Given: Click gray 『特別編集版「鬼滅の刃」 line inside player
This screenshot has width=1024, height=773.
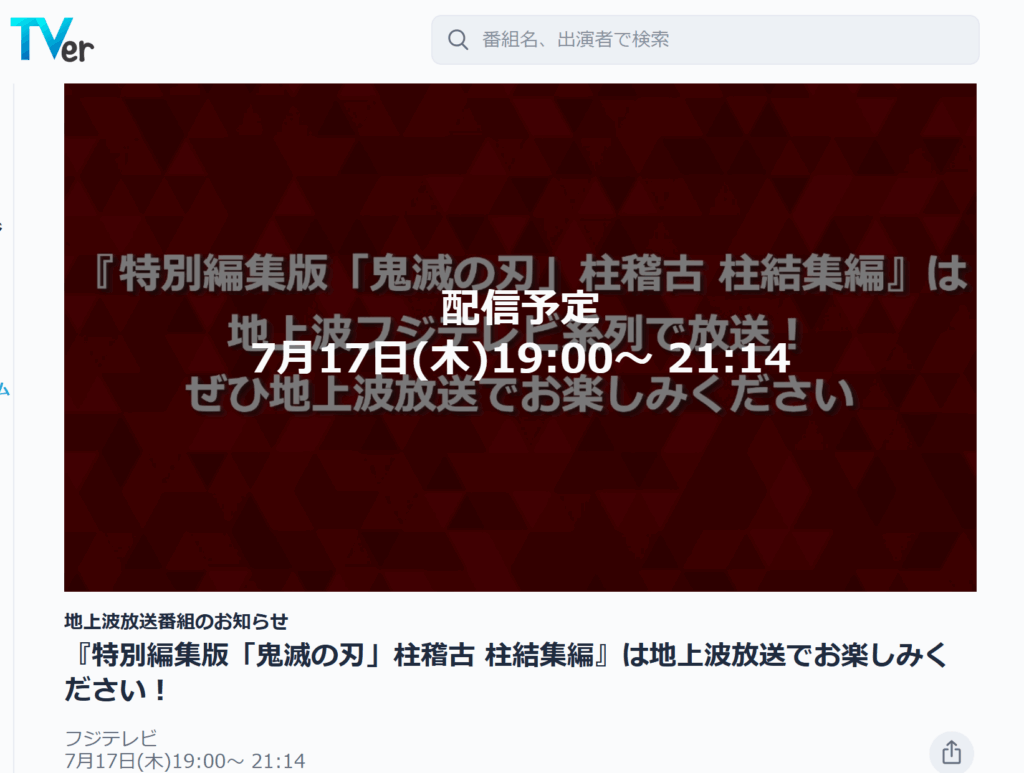Looking at the screenshot, I should point(529,273).
